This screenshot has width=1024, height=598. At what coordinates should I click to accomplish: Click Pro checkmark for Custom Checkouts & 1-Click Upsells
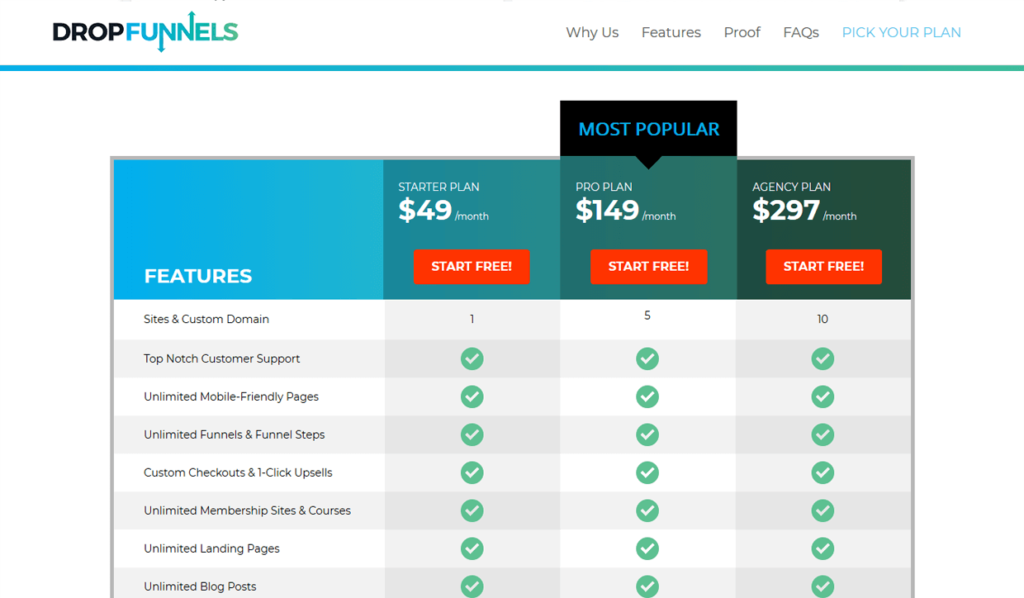pos(647,472)
